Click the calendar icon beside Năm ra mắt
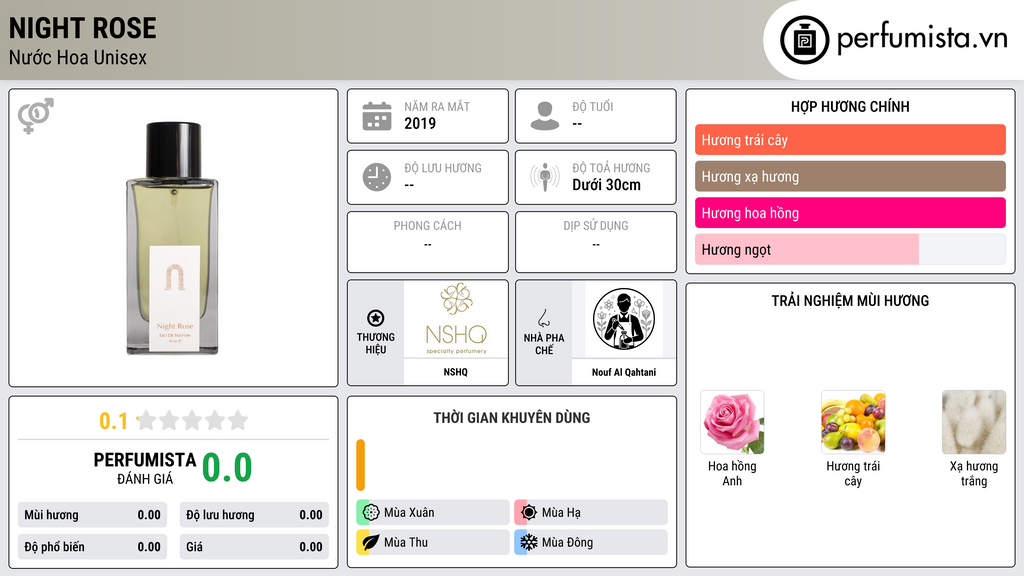1024x576 pixels. [377, 116]
